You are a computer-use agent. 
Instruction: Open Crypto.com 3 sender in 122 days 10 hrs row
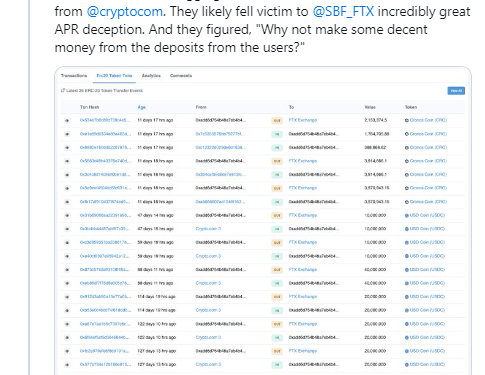click(x=208, y=337)
